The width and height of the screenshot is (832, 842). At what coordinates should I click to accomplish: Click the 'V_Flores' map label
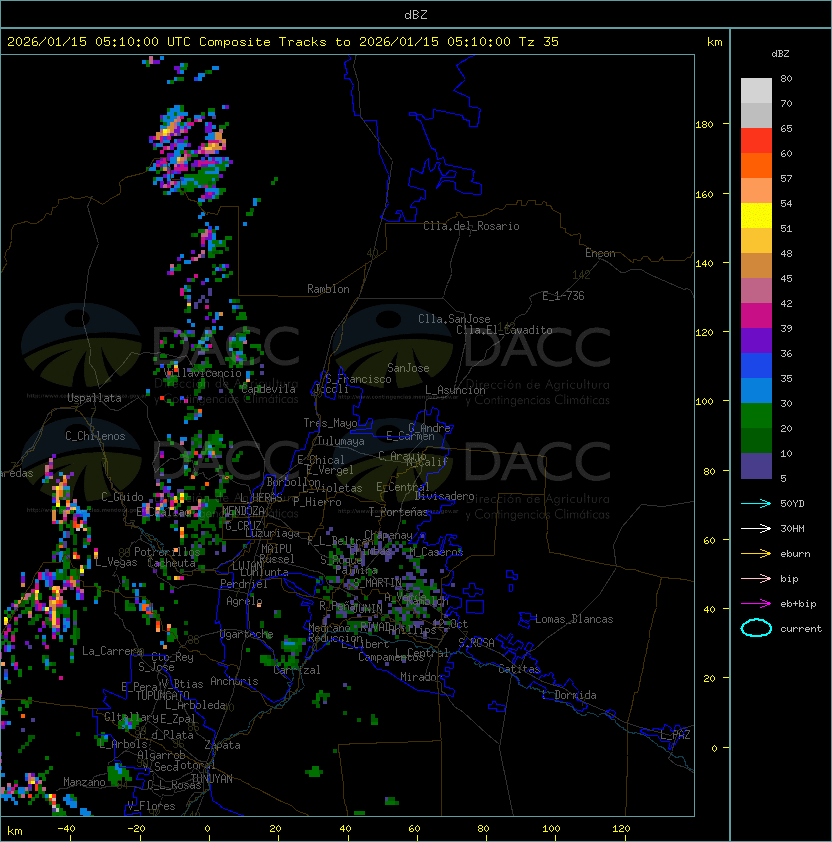pos(151,806)
